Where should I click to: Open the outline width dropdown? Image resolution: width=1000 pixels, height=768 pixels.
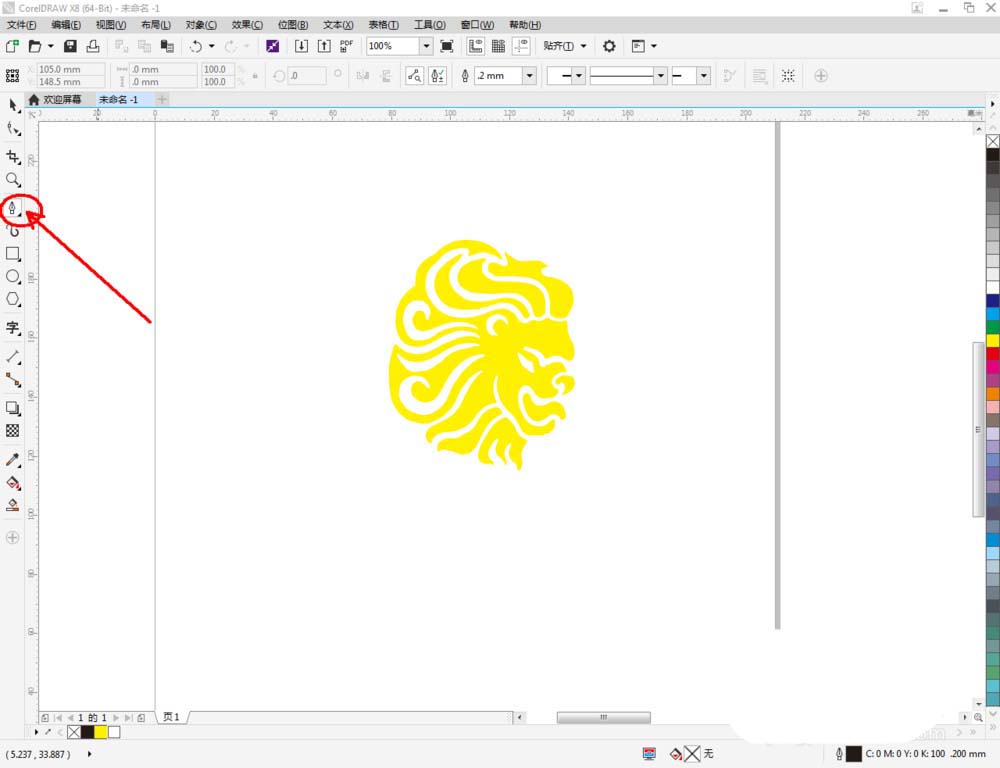pyautogui.click(x=529, y=76)
